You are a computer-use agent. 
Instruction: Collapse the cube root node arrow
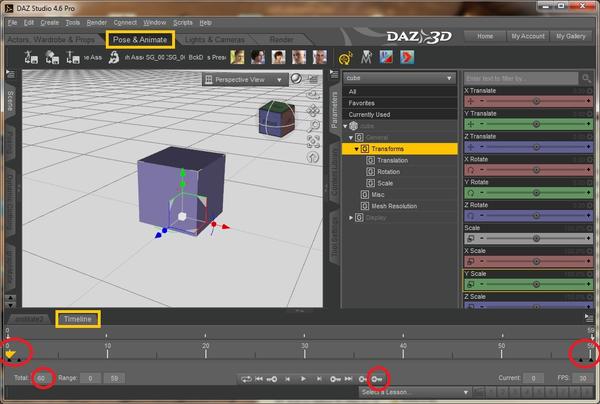coord(345,126)
